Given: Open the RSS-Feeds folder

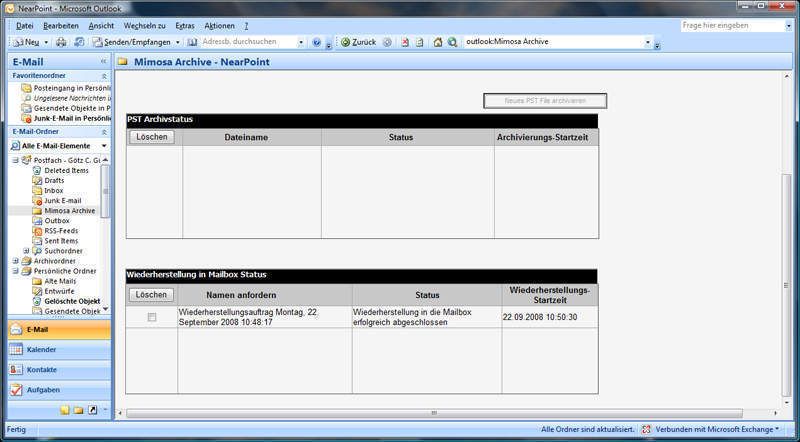Looking at the screenshot, I should (61, 231).
